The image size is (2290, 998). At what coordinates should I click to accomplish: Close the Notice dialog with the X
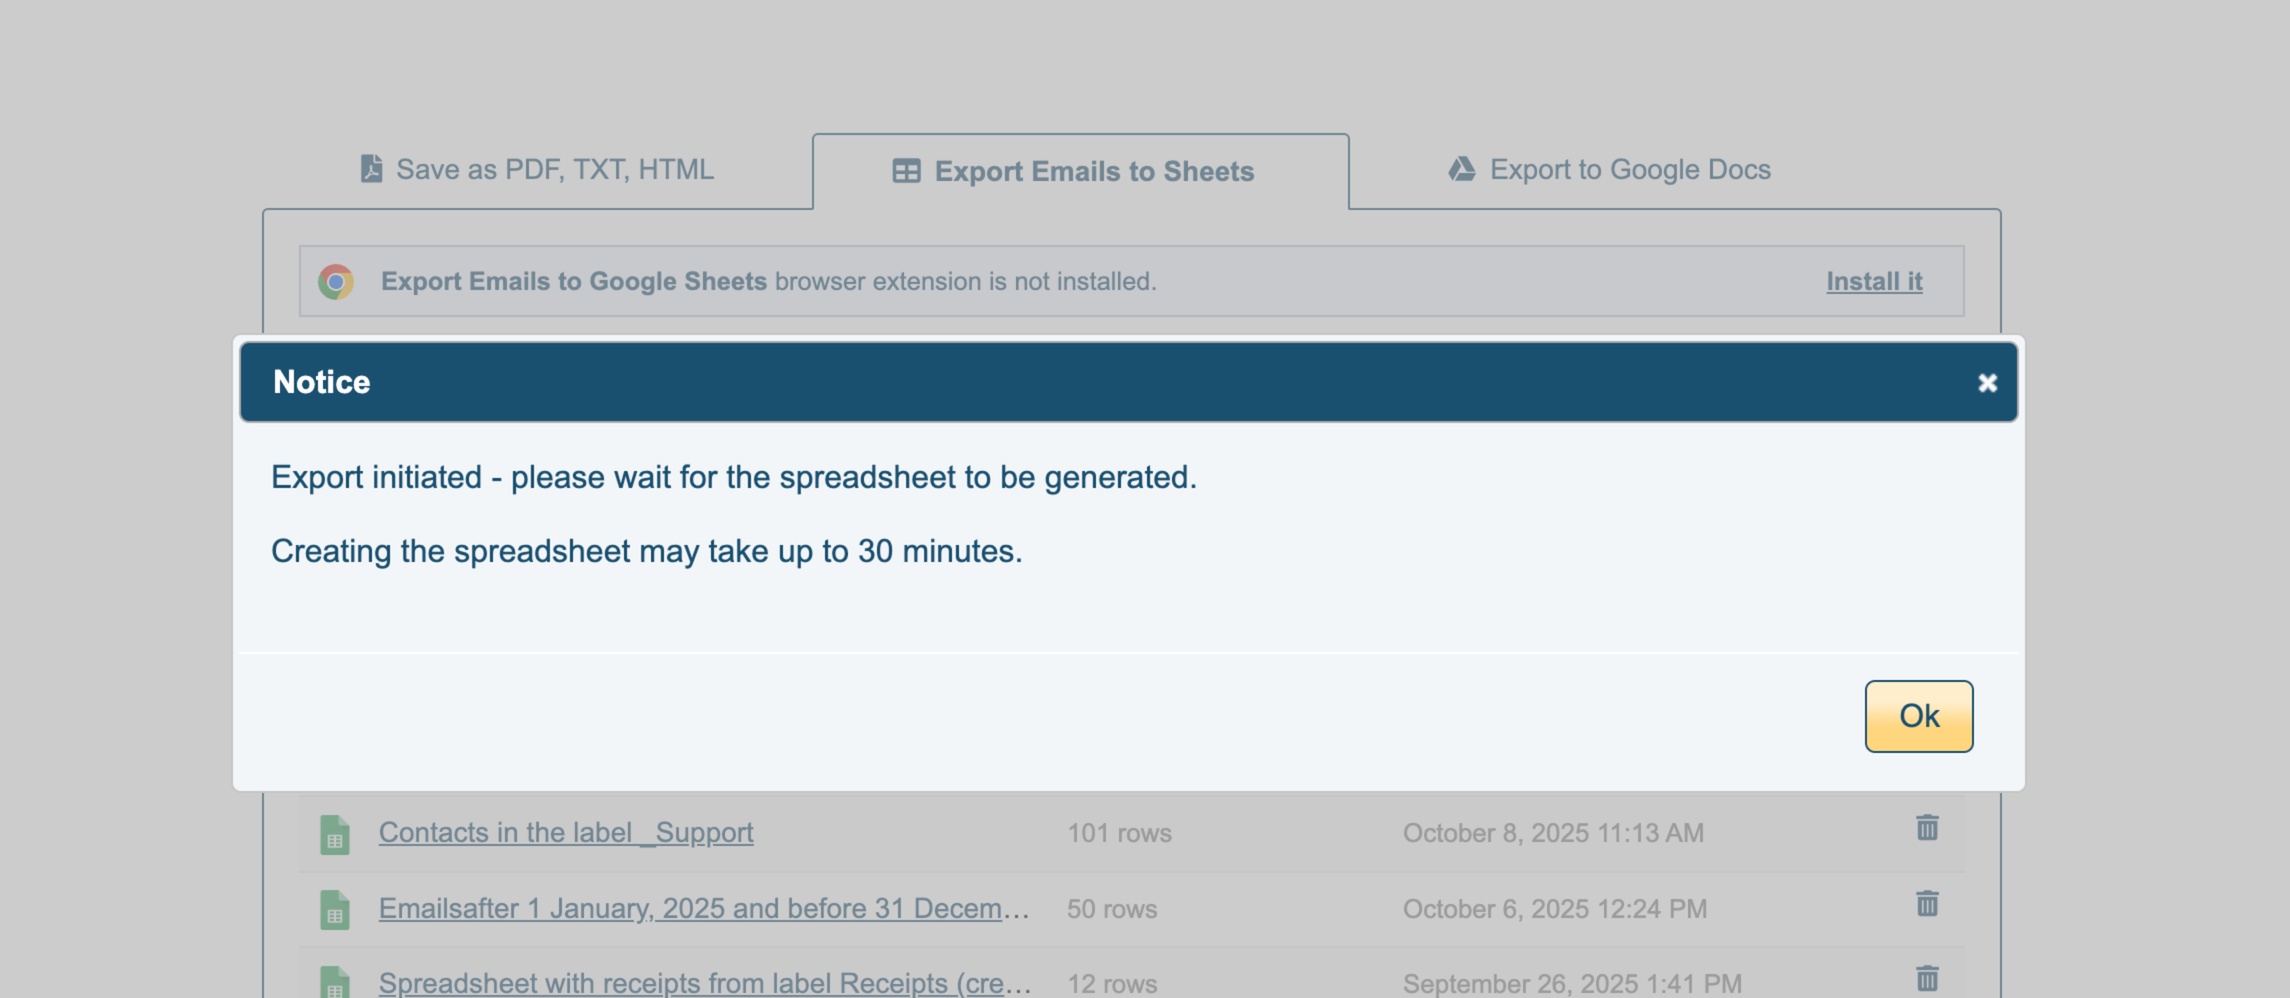(1987, 383)
